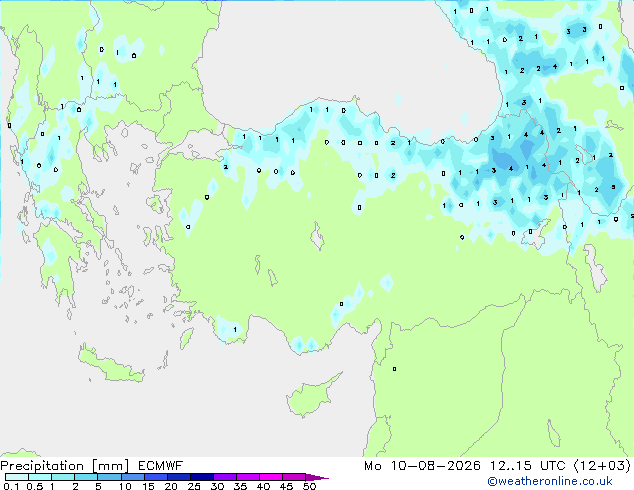Image resolution: width=634 pixels, height=490 pixels.
Task: Select the 30–35 mm purple legend swatch
Action: click(224, 477)
